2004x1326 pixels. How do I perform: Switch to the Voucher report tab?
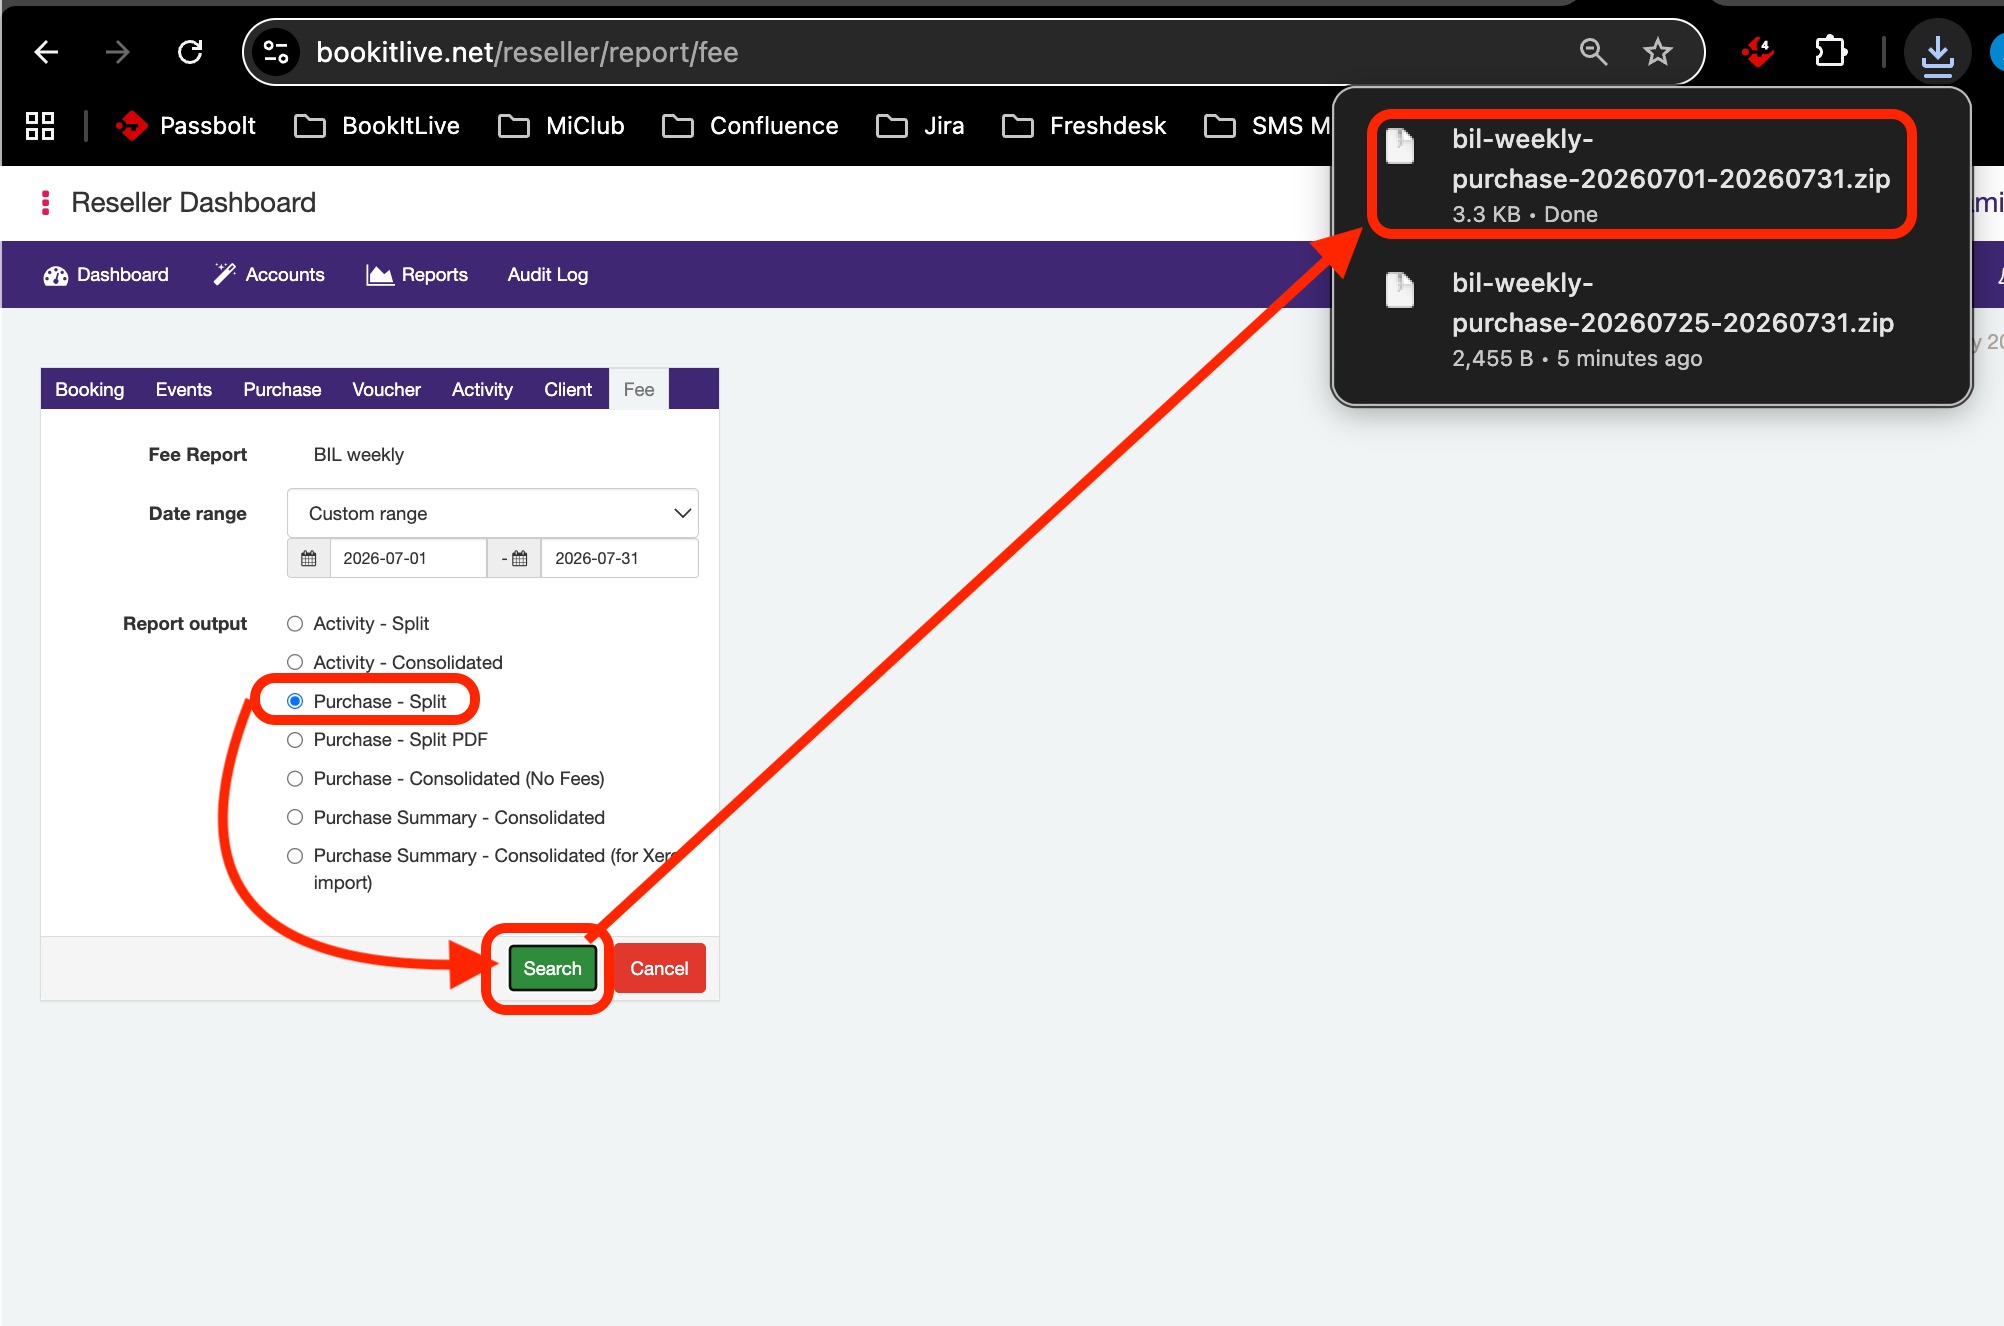386,389
